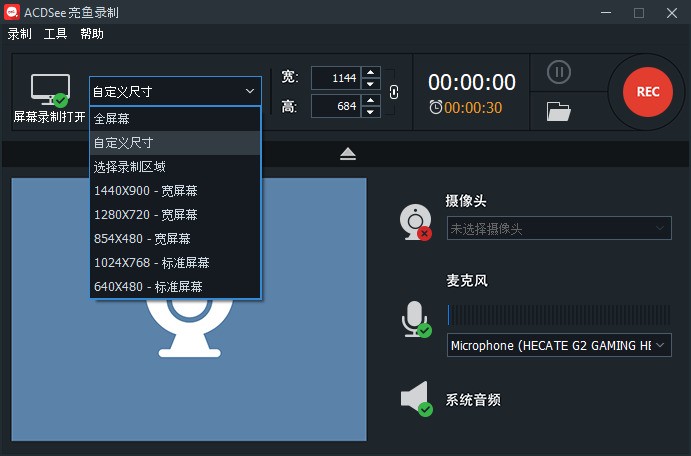This screenshot has width=691, height=456.
Task: Select 选择录制区域 from the list
Action: pos(175,167)
